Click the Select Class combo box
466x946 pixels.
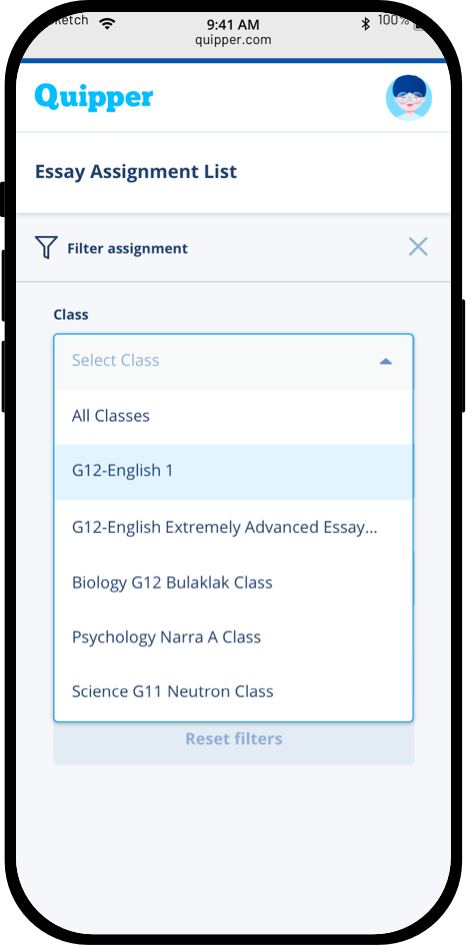pyautogui.click(x=234, y=361)
